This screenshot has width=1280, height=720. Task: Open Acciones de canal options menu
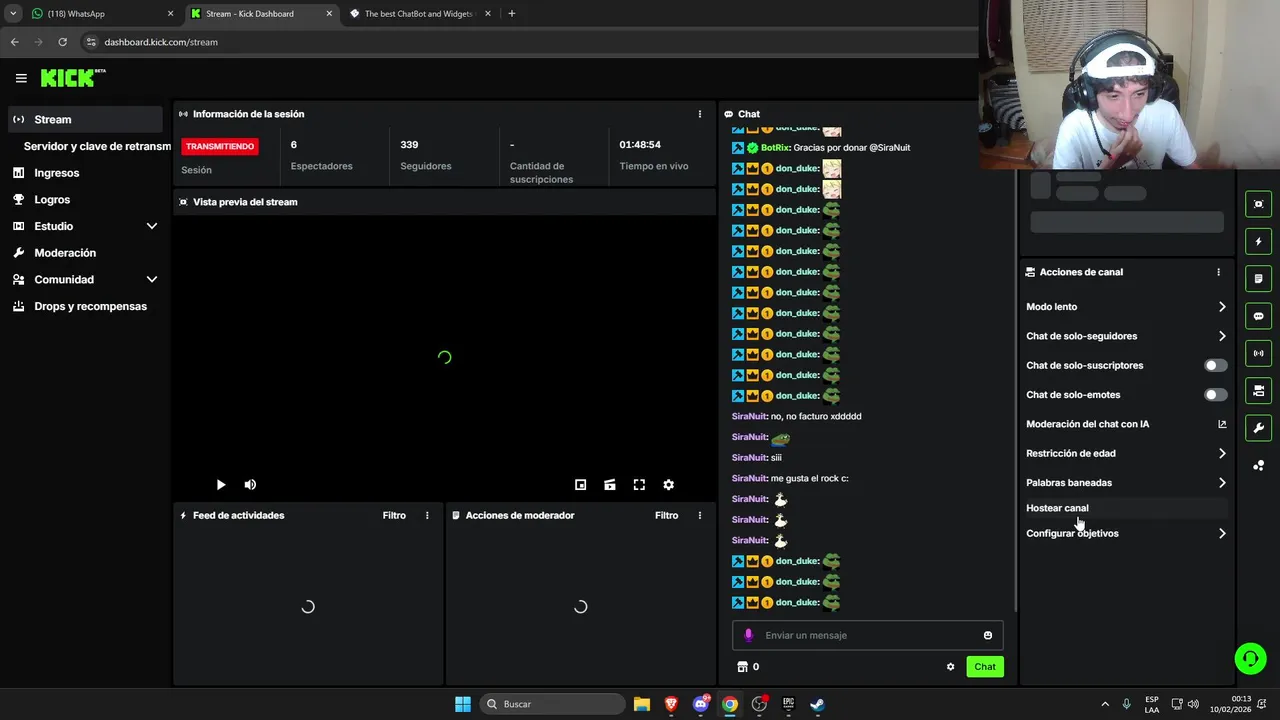coord(1218,272)
